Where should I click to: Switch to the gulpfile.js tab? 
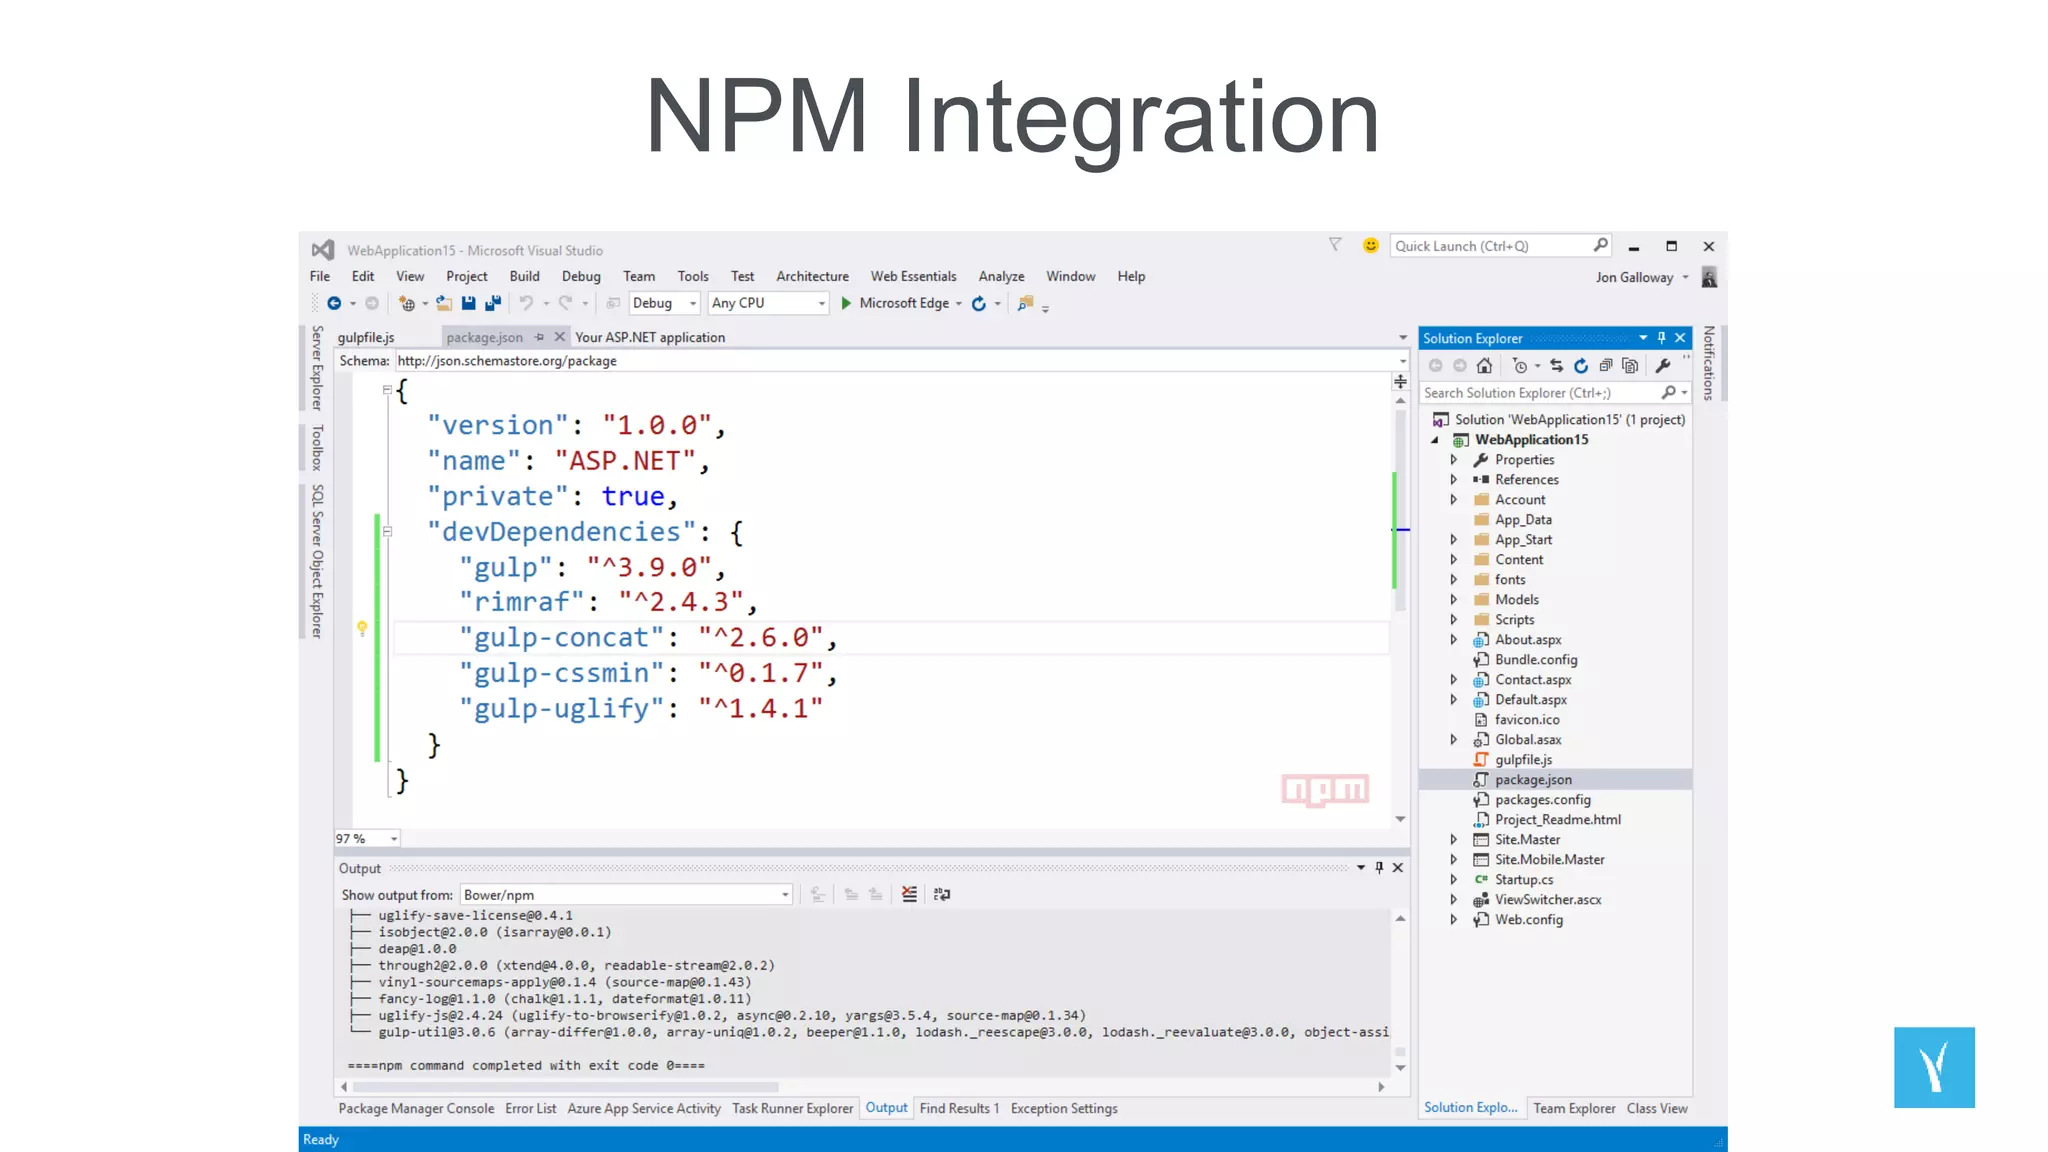[366, 338]
